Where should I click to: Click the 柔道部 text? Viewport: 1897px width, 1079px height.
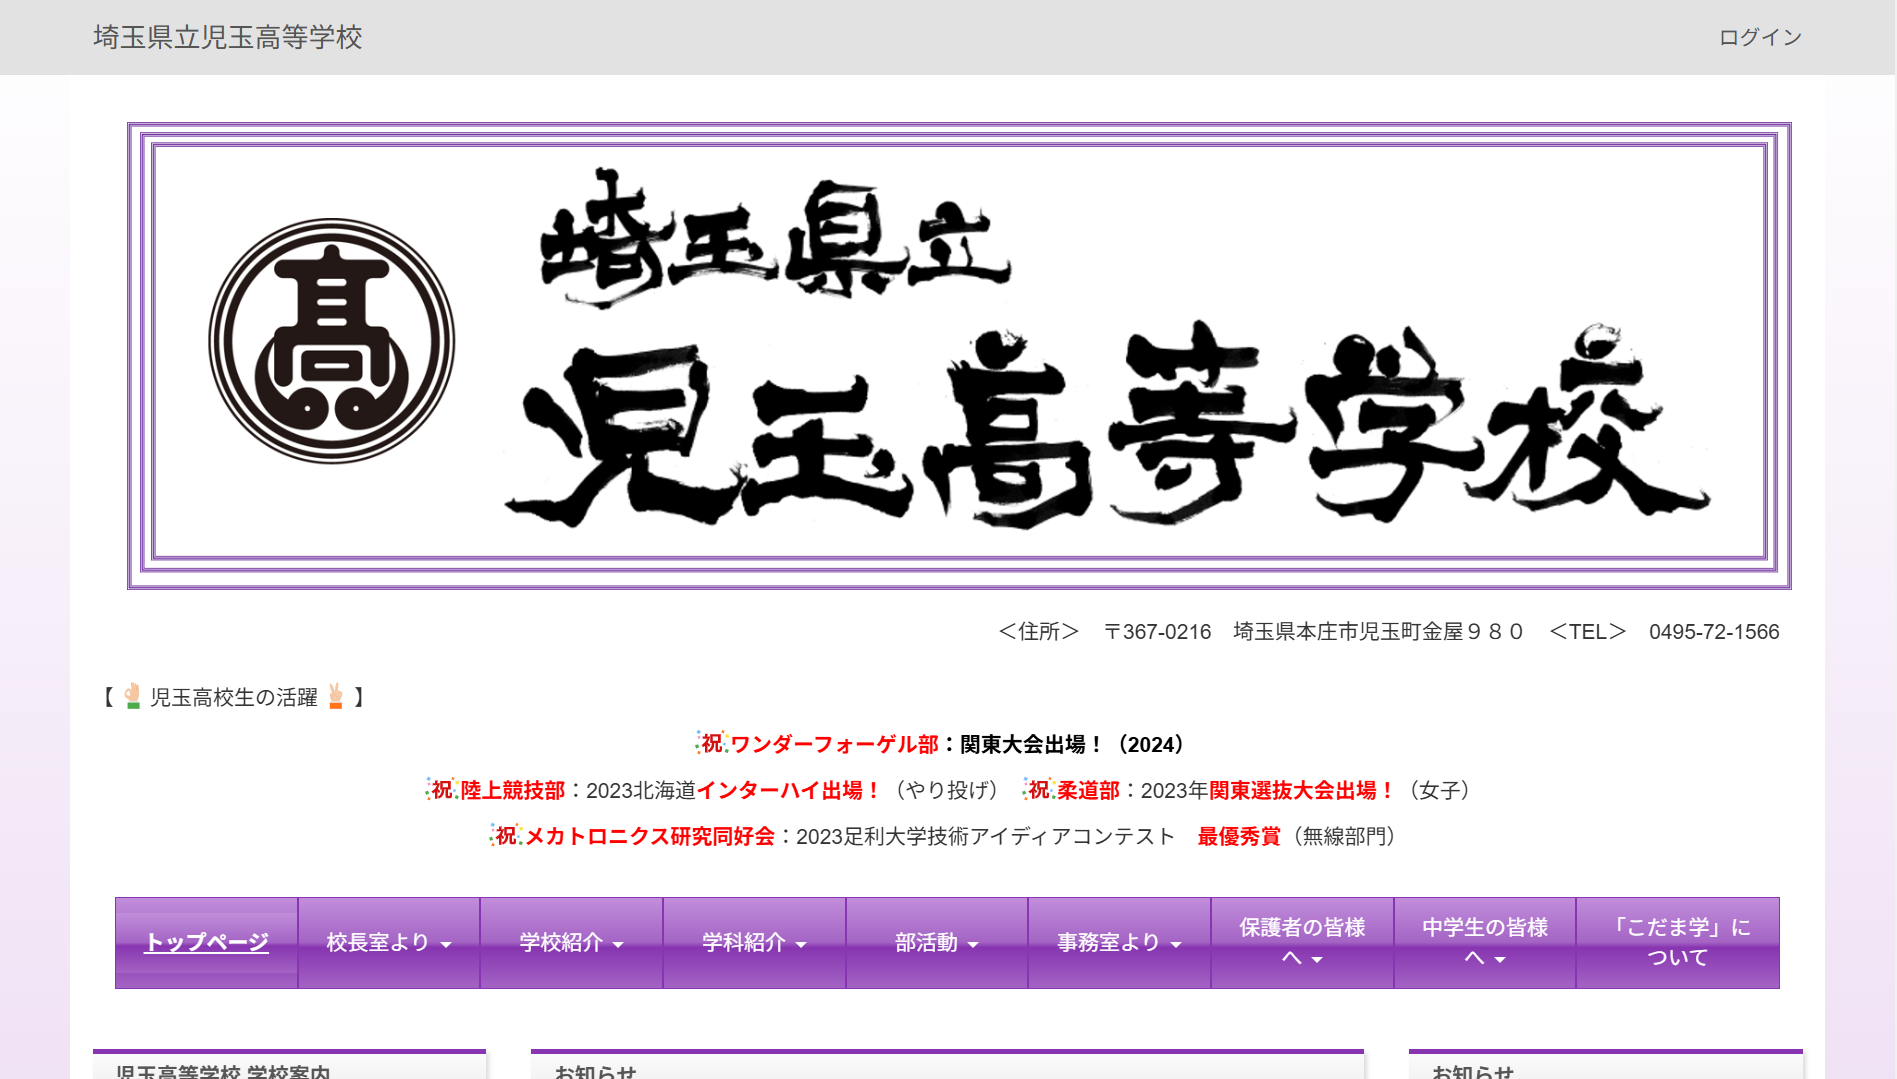(1089, 790)
